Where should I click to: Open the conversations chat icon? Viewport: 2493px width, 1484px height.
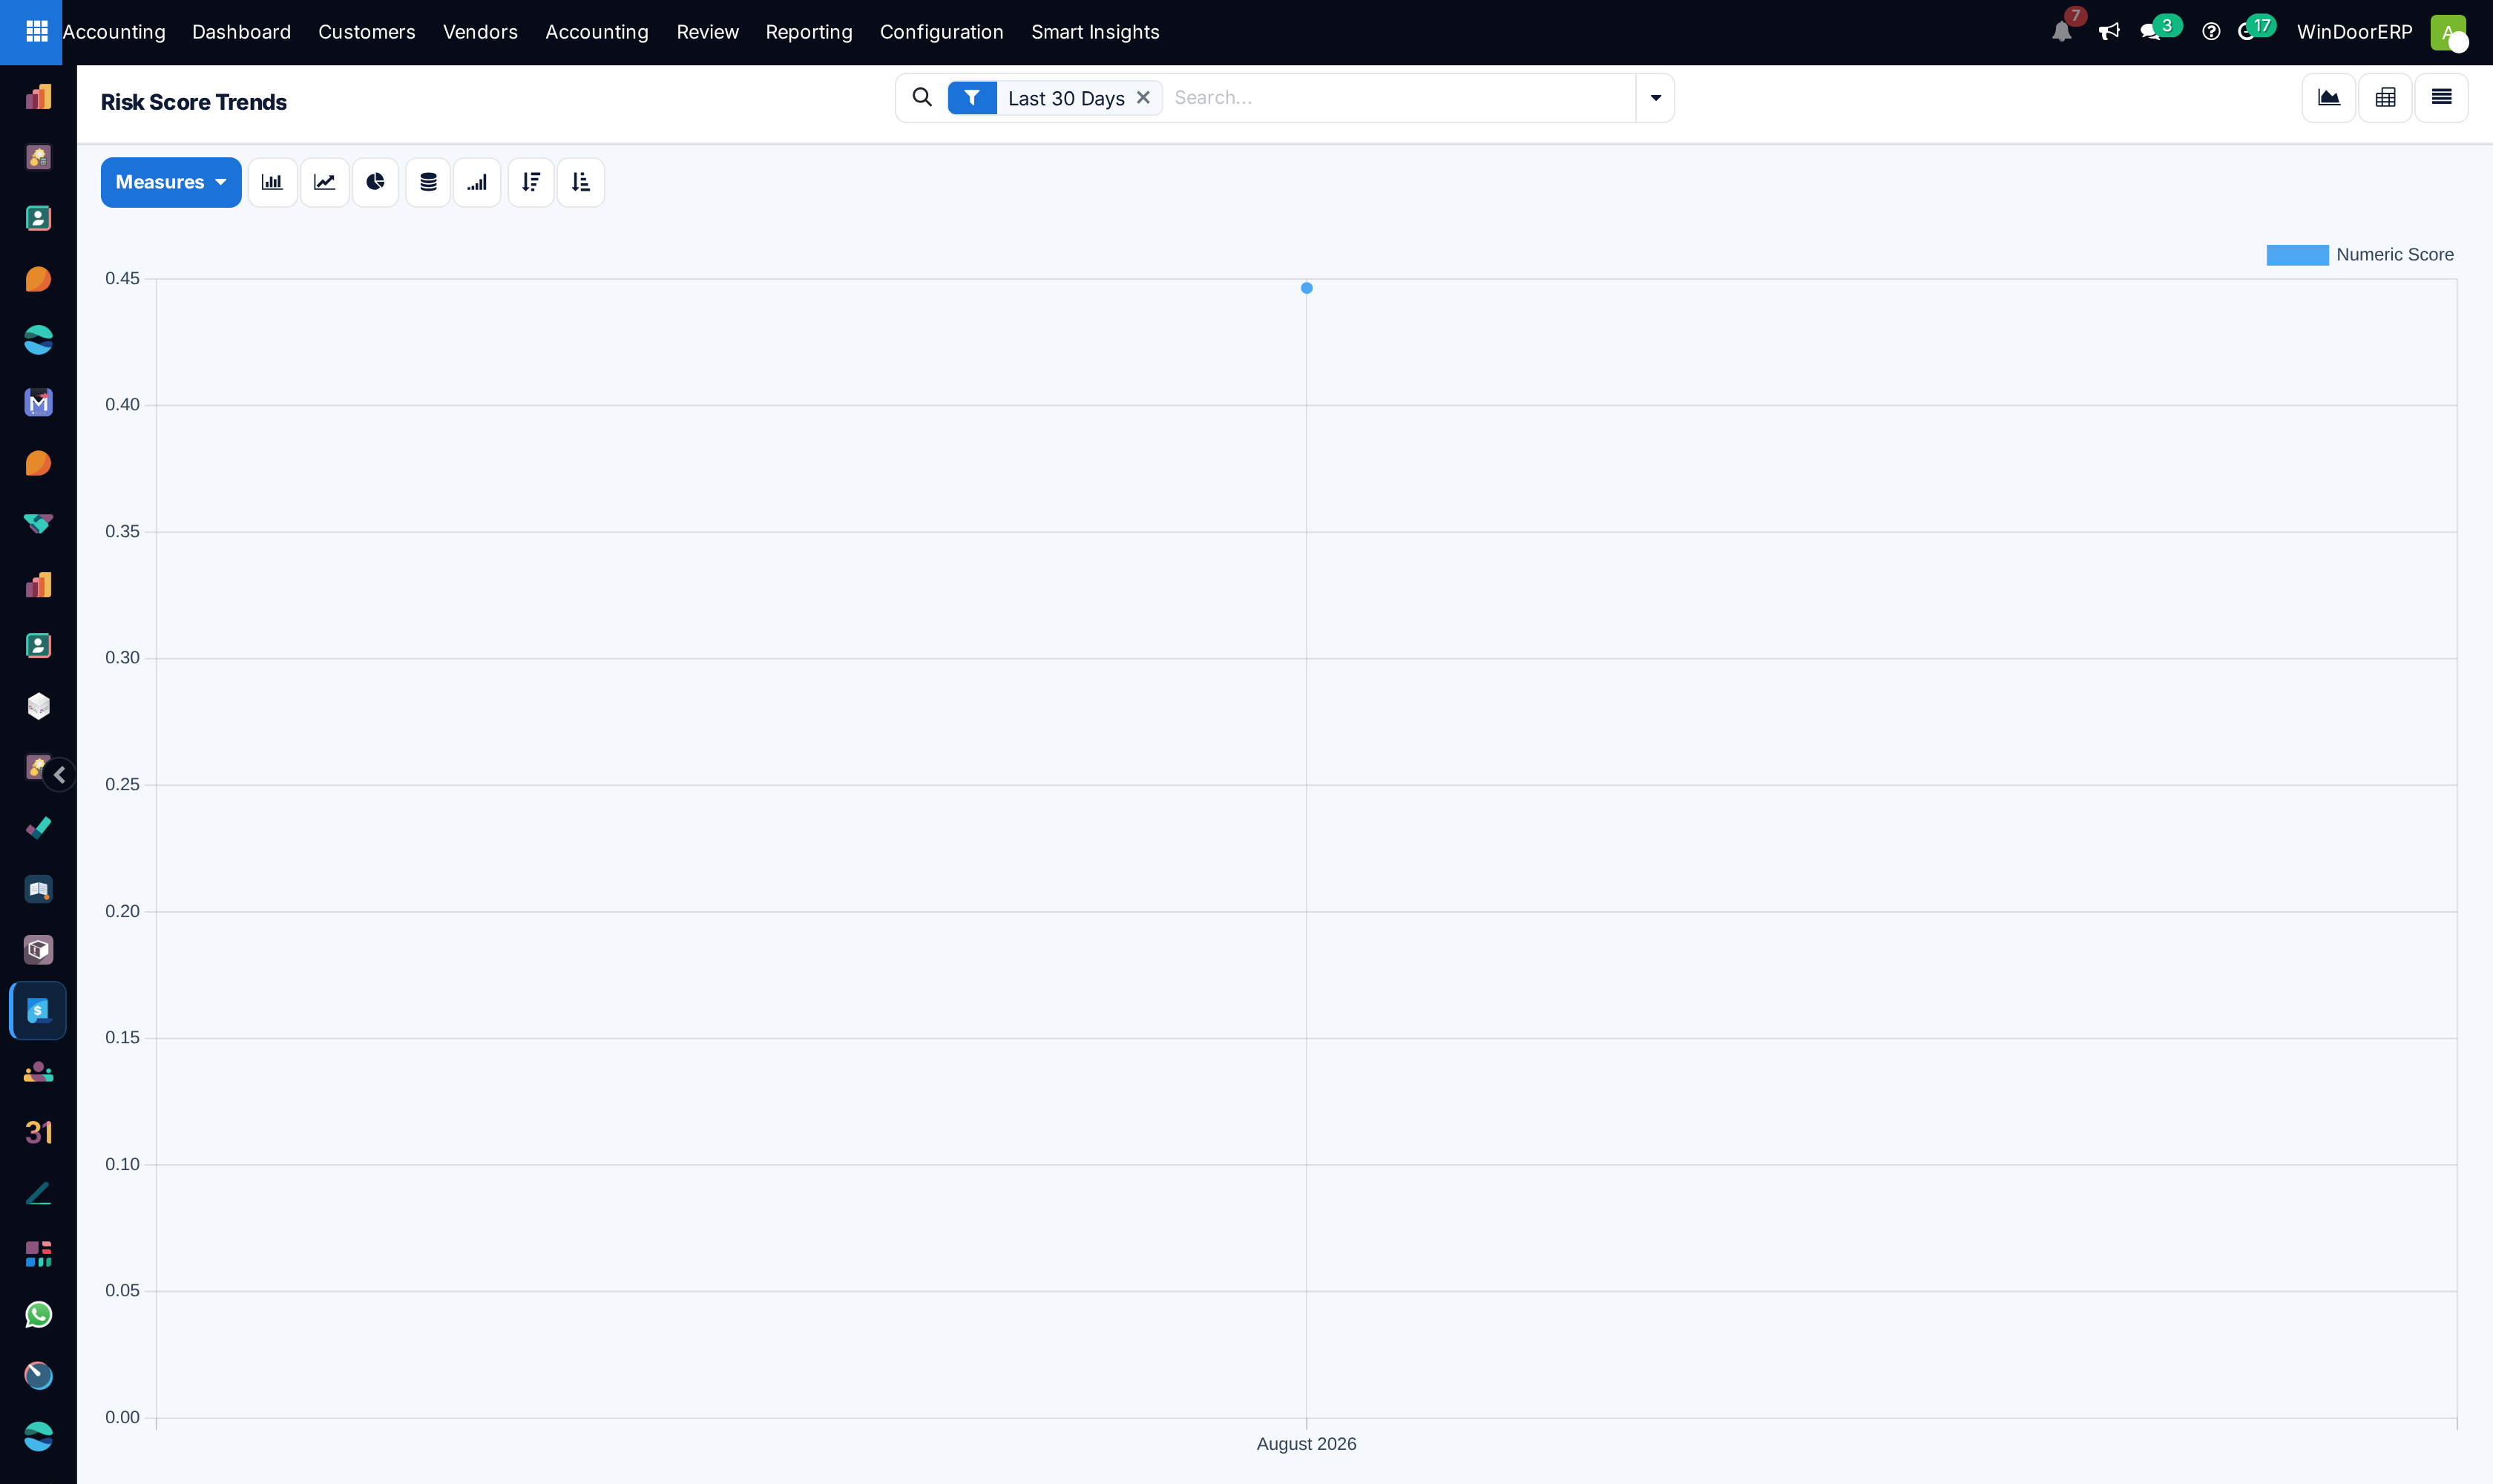[x=2150, y=32]
